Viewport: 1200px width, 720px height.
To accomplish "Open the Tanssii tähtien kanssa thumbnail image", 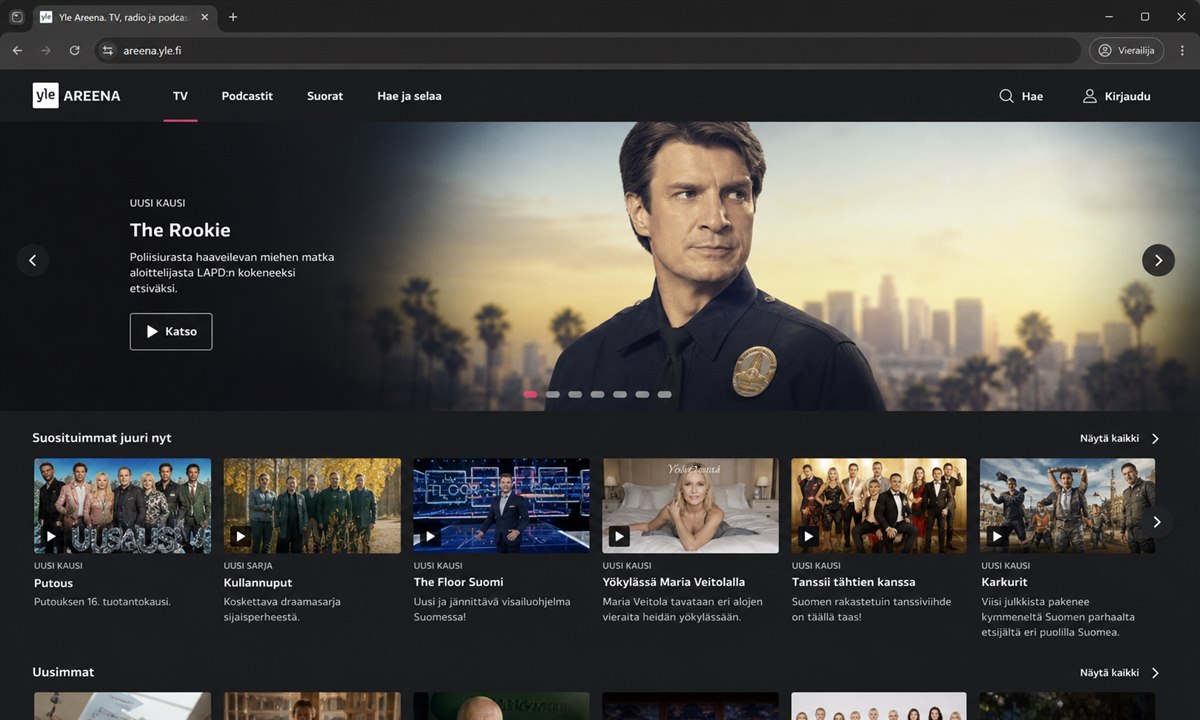I will click(879, 506).
